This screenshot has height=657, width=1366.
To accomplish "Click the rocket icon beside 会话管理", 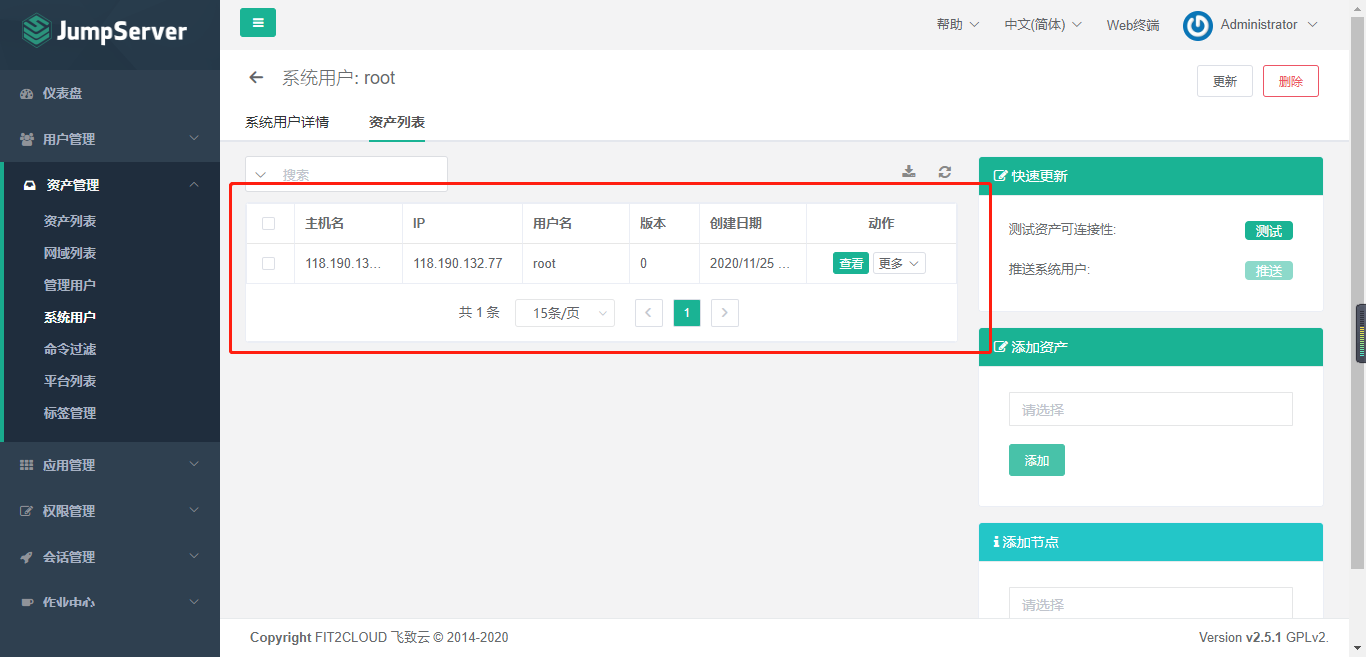I will click(x=27, y=557).
